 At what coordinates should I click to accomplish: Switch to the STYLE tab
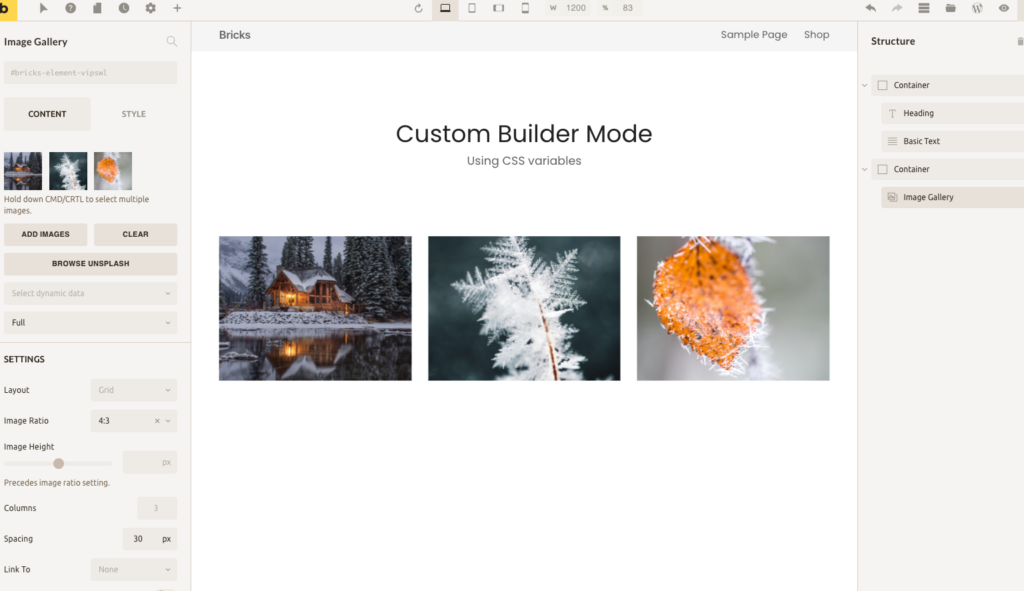pos(134,114)
